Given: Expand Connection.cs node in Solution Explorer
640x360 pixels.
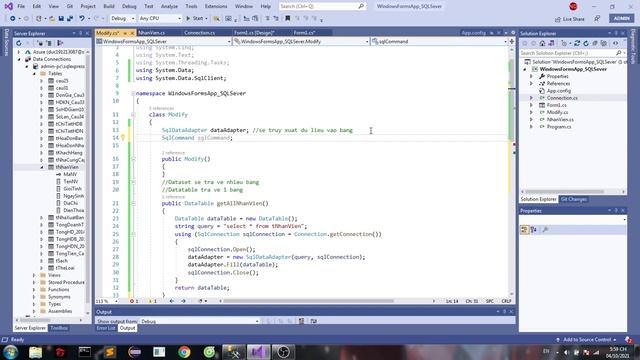Looking at the screenshot, I should pyautogui.click(x=531, y=98).
